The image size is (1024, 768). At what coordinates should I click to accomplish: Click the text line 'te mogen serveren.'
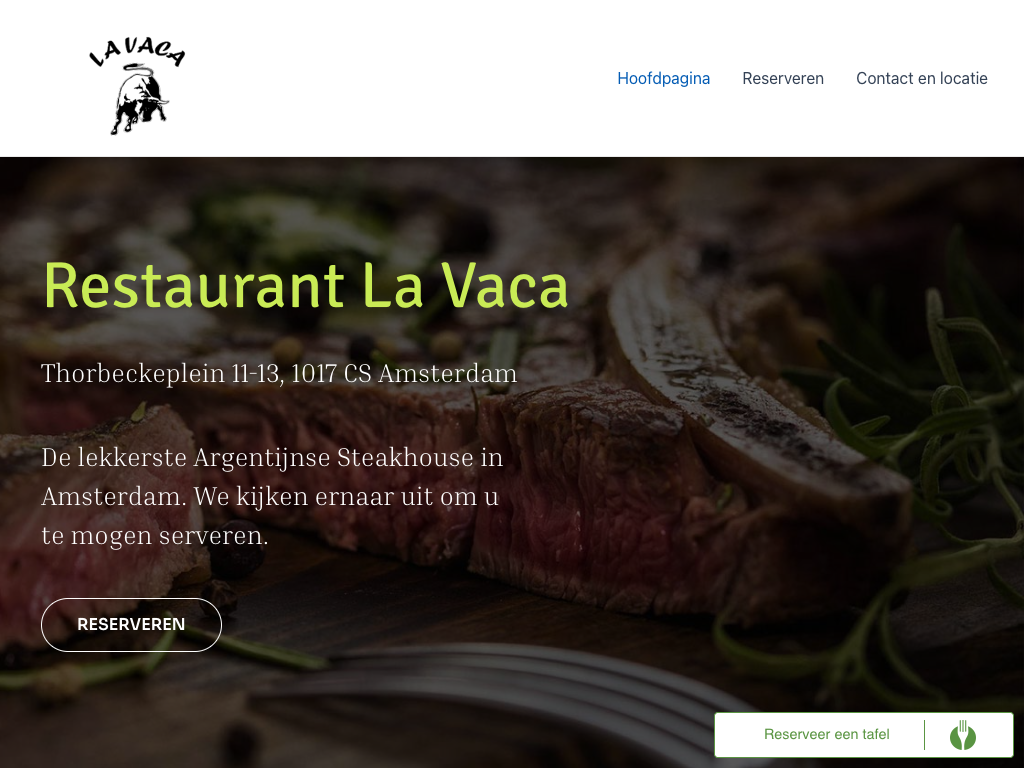click(155, 536)
